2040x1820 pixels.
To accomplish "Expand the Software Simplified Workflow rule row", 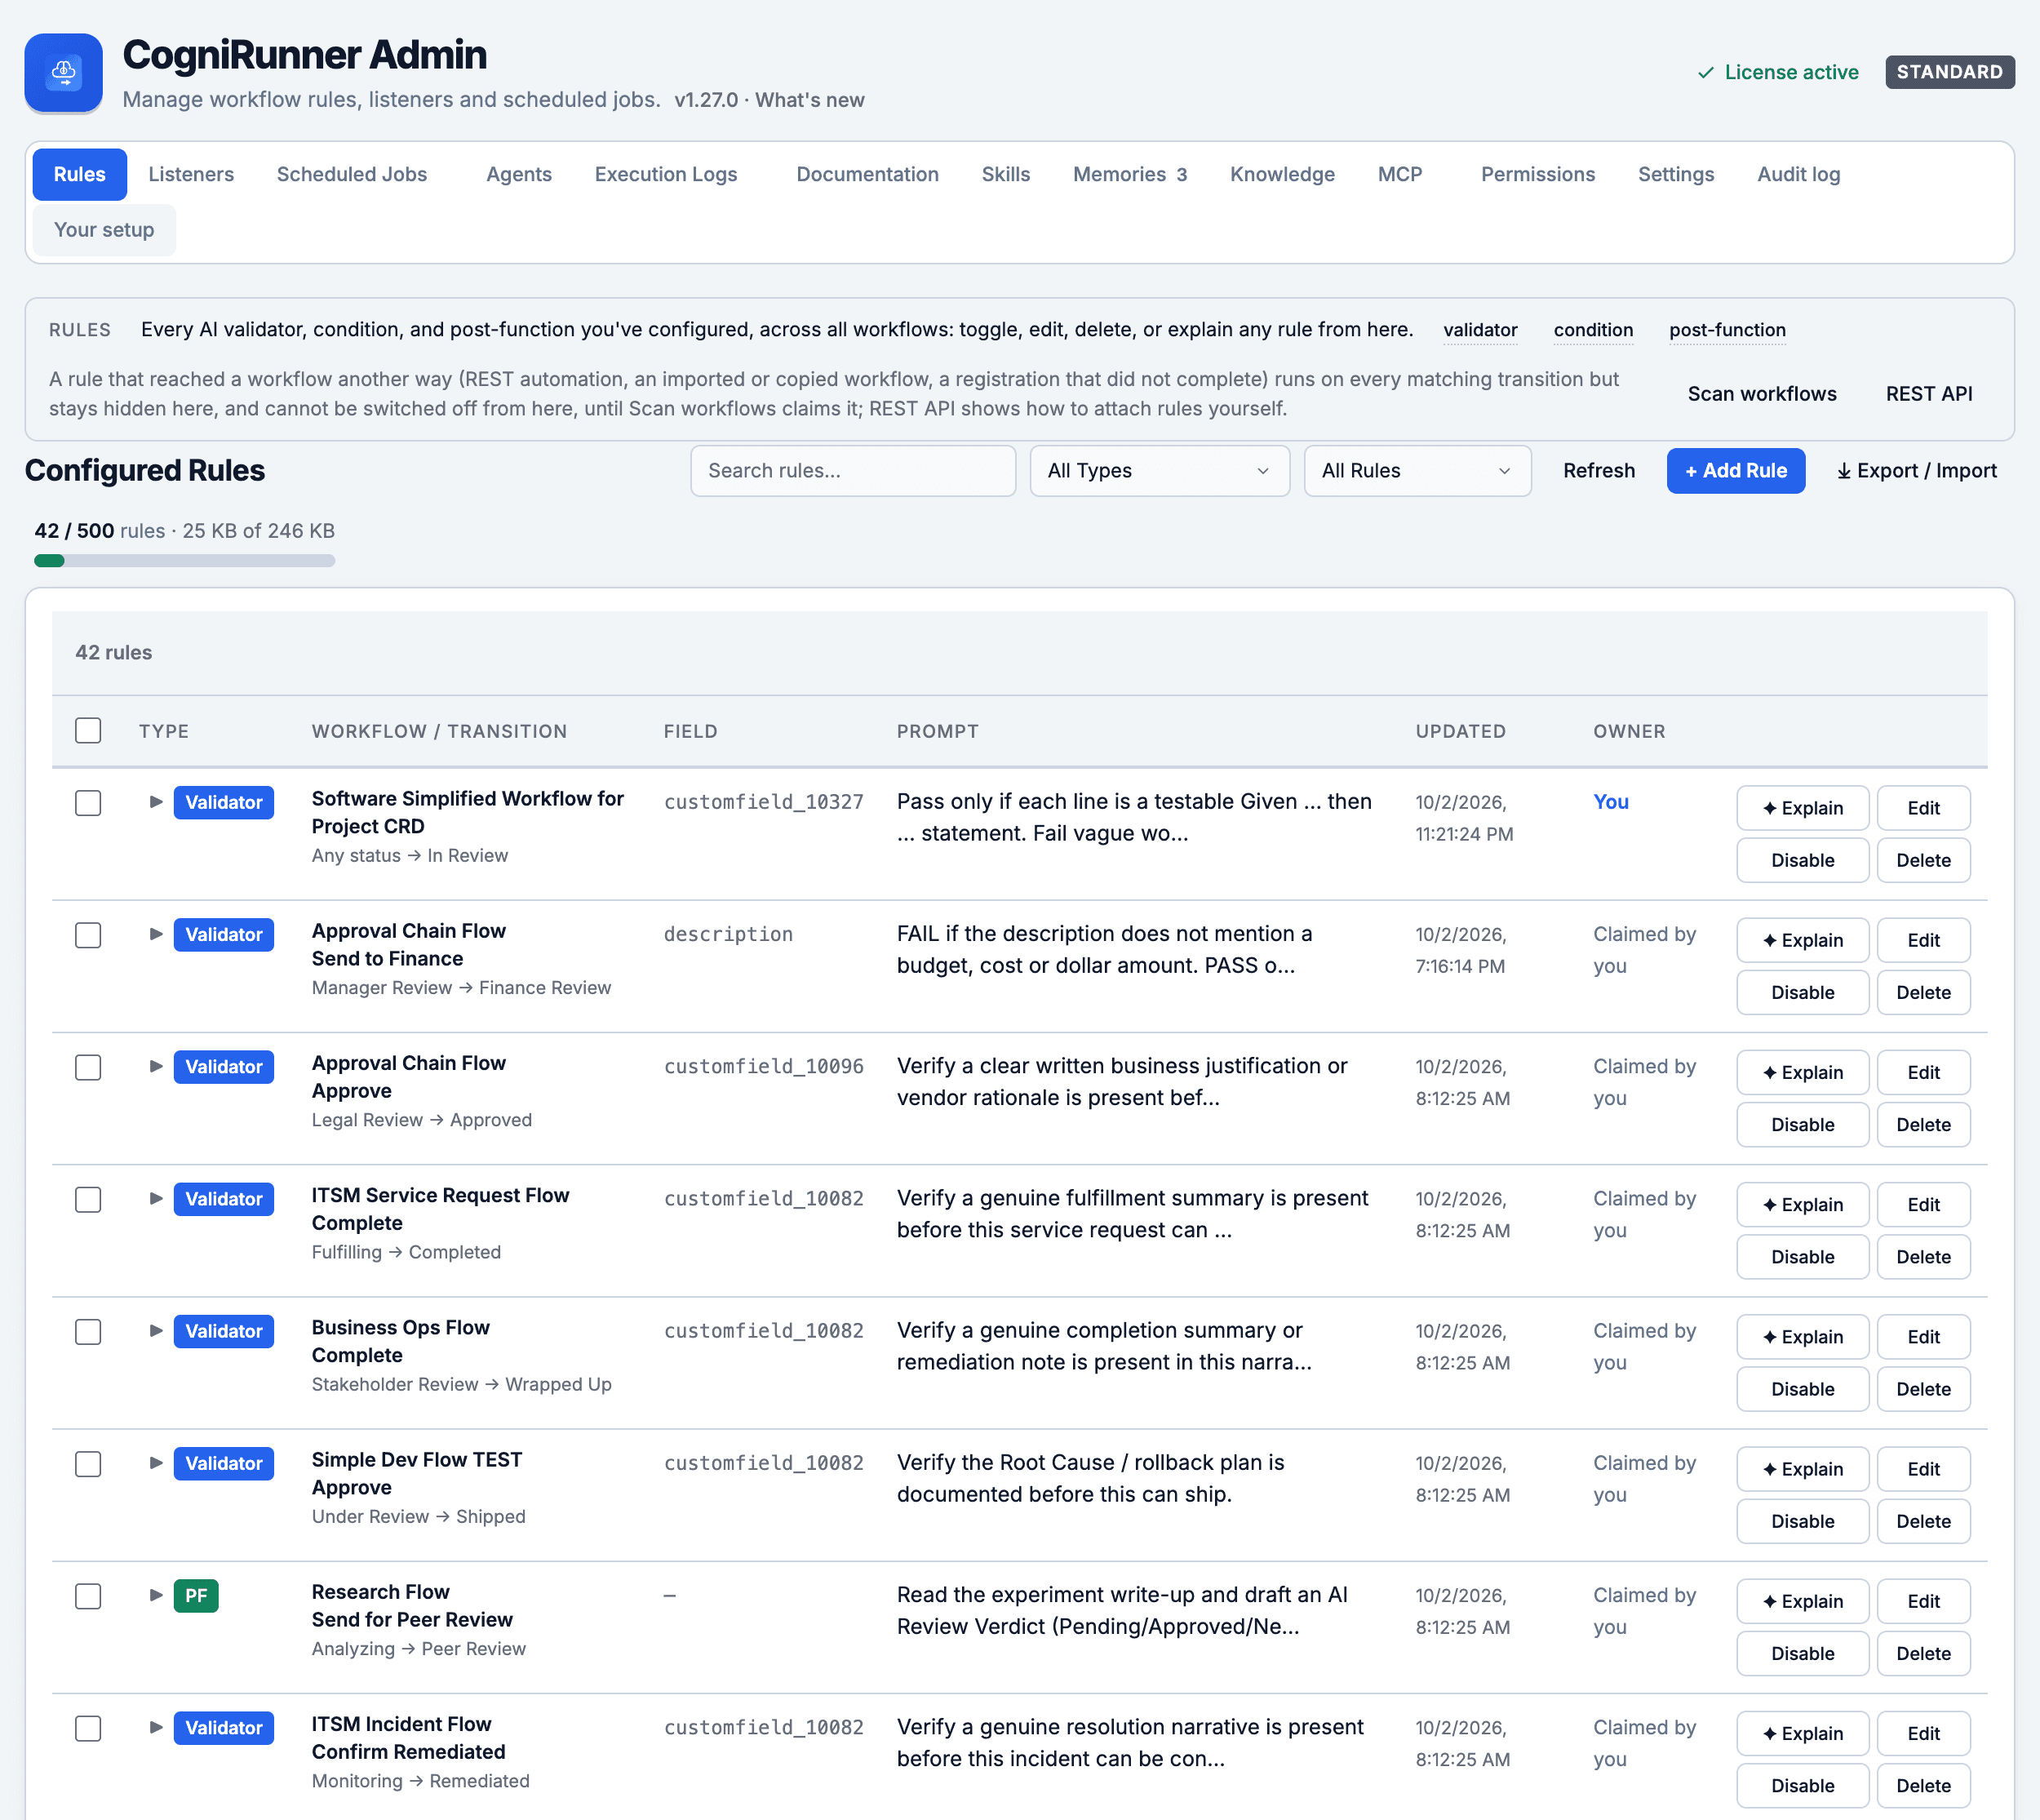I will 155,802.
